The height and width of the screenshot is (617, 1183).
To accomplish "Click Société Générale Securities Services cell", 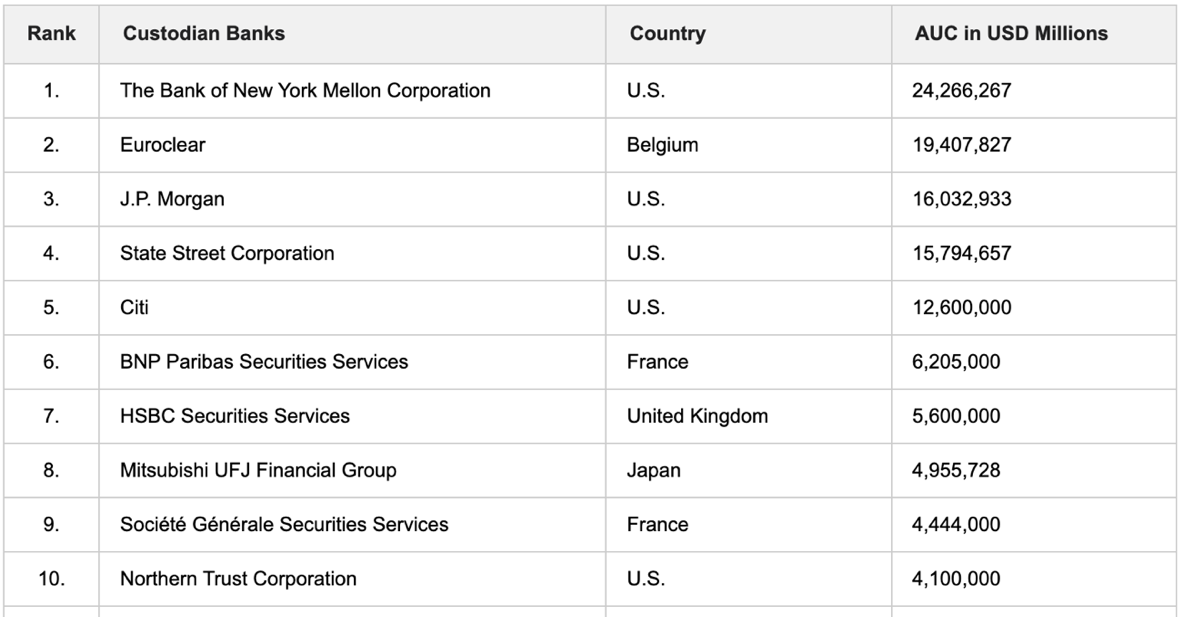I will [352, 525].
